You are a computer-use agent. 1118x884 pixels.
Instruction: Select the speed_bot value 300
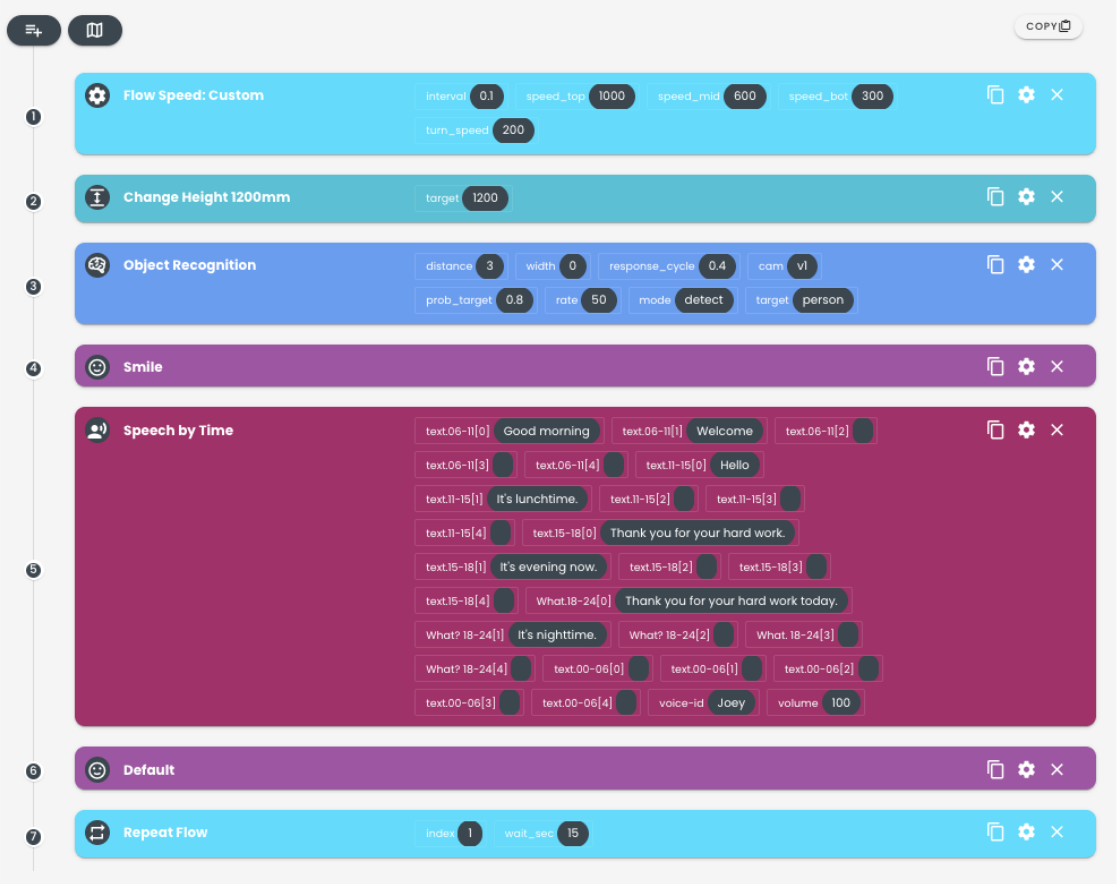click(x=872, y=96)
